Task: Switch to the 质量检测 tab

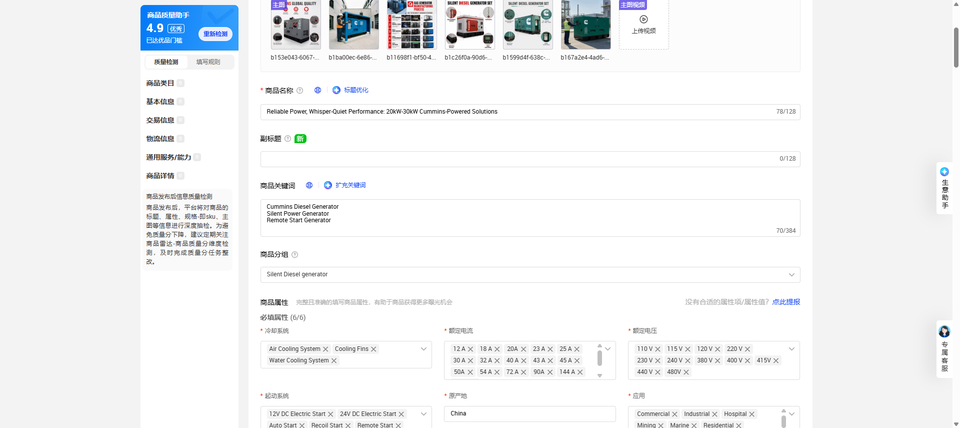Action: tap(166, 62)
